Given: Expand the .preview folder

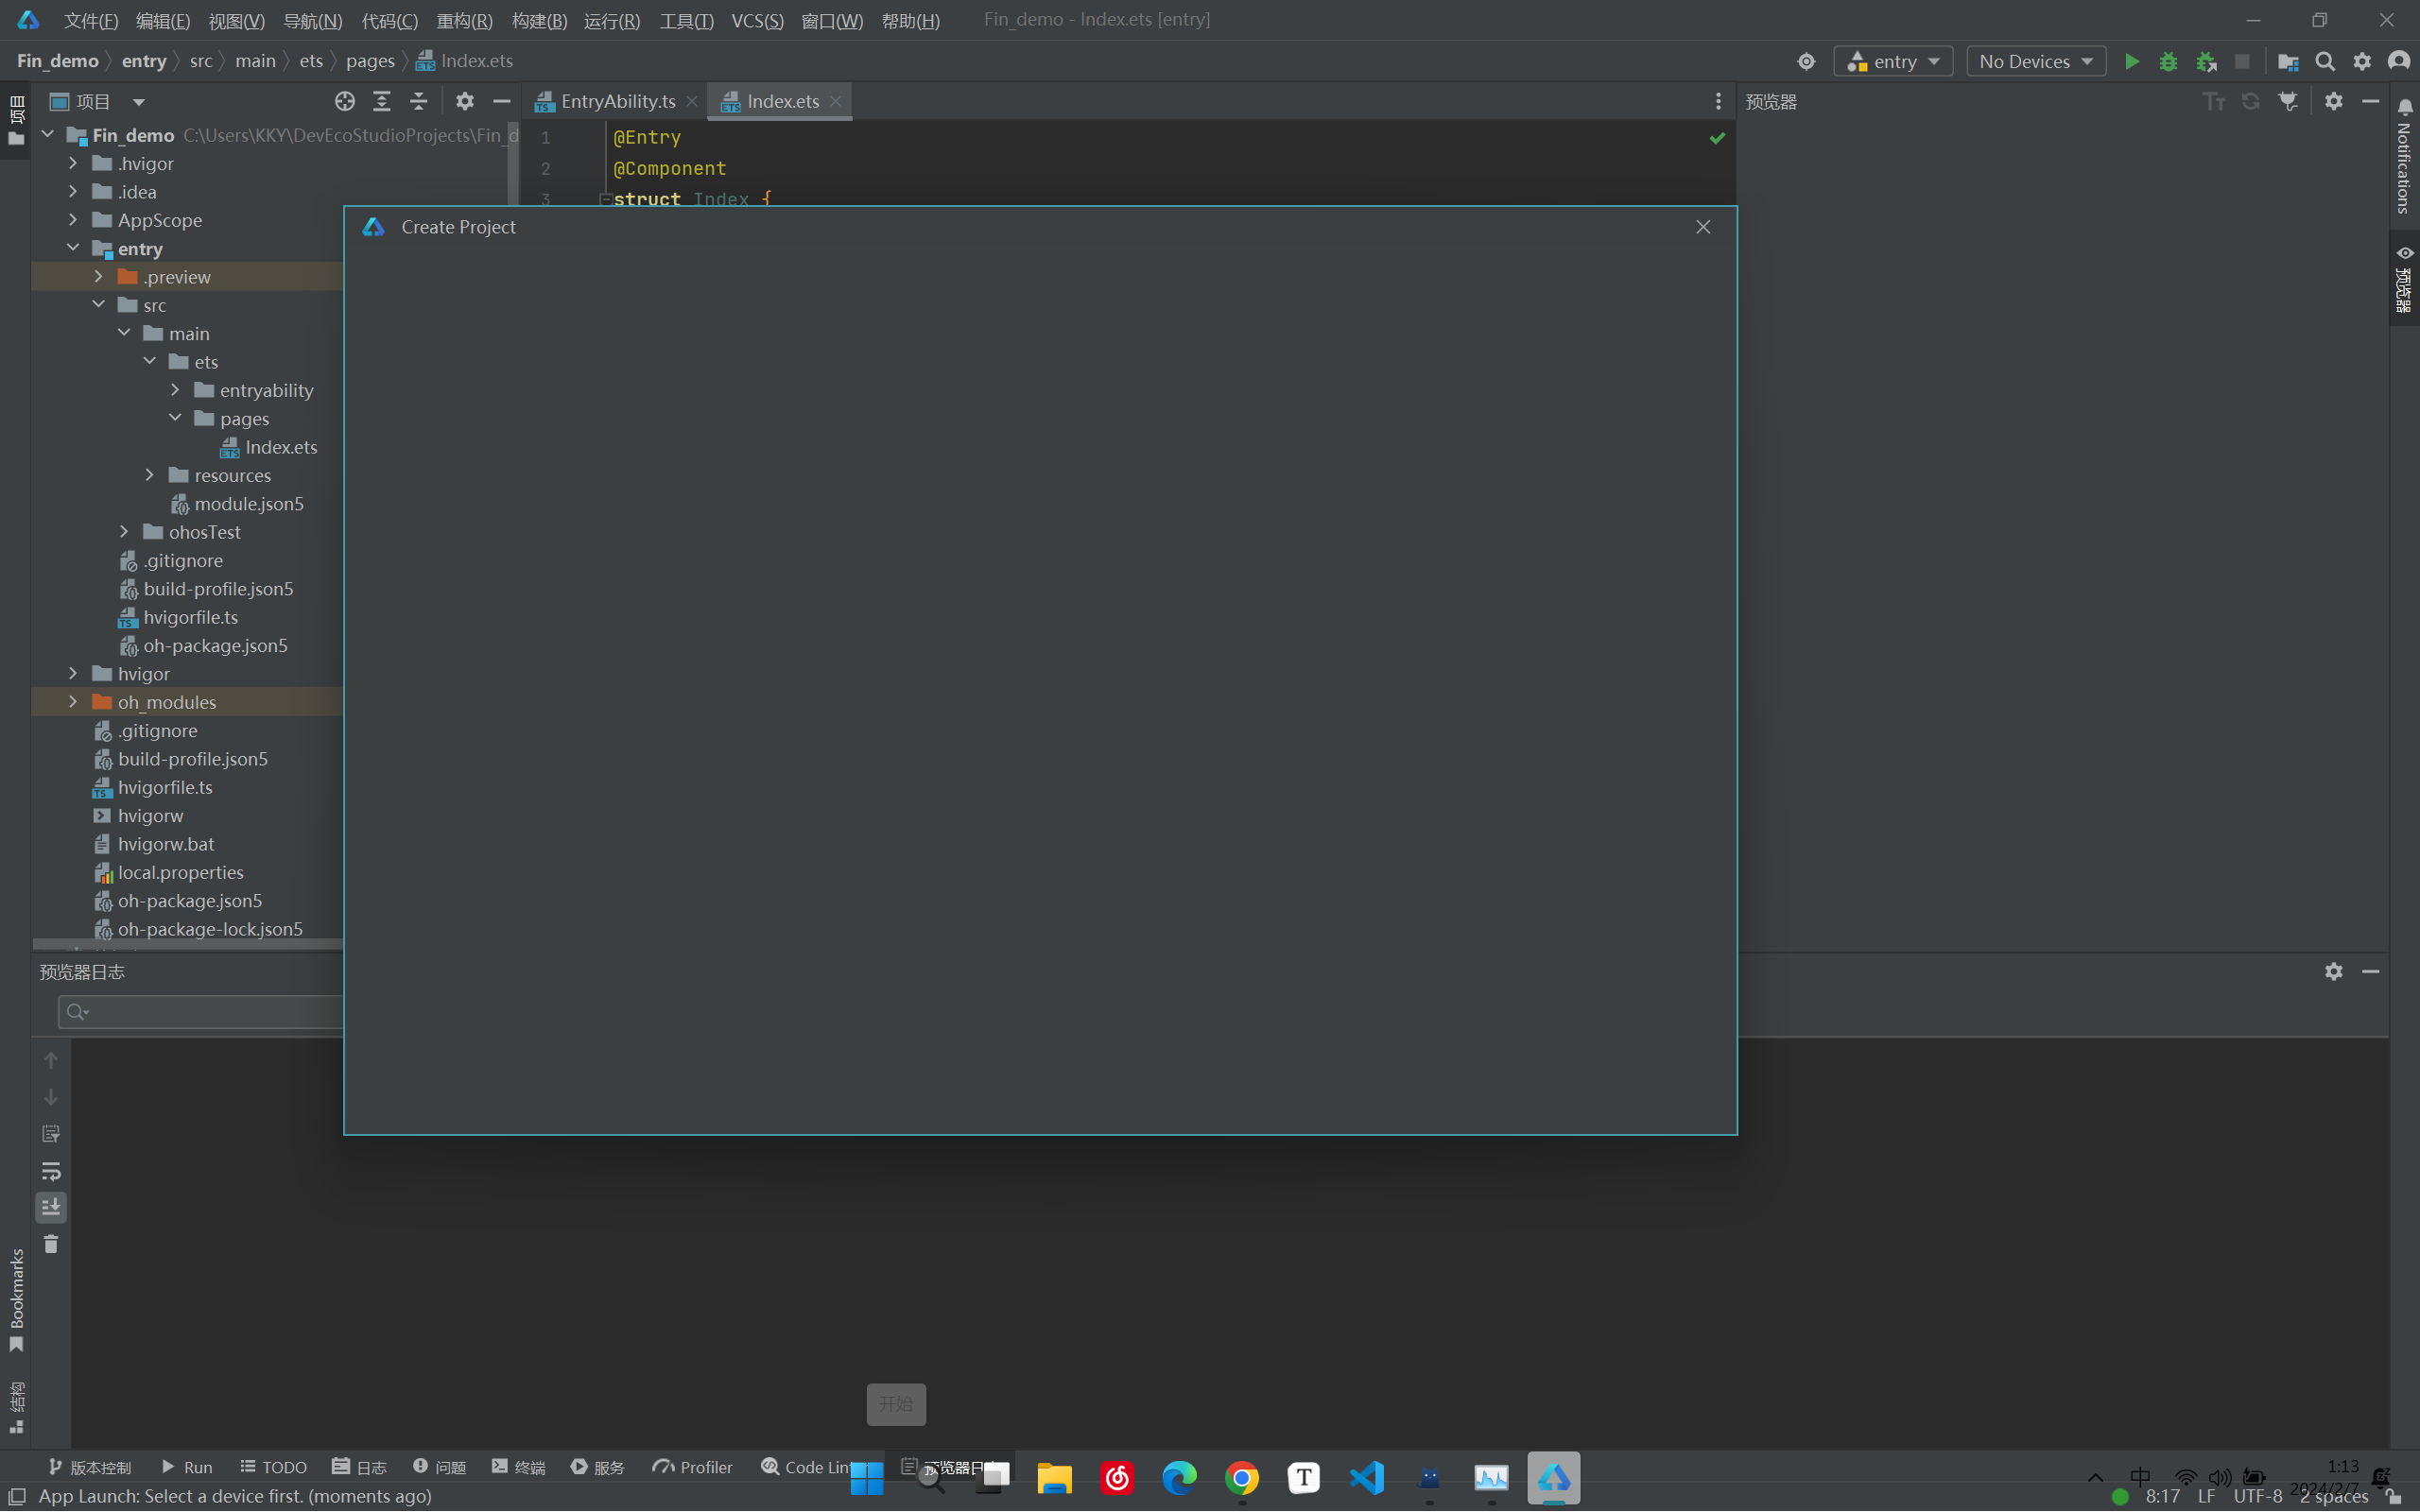Looking at the screenshot, I should pos(99,276).
